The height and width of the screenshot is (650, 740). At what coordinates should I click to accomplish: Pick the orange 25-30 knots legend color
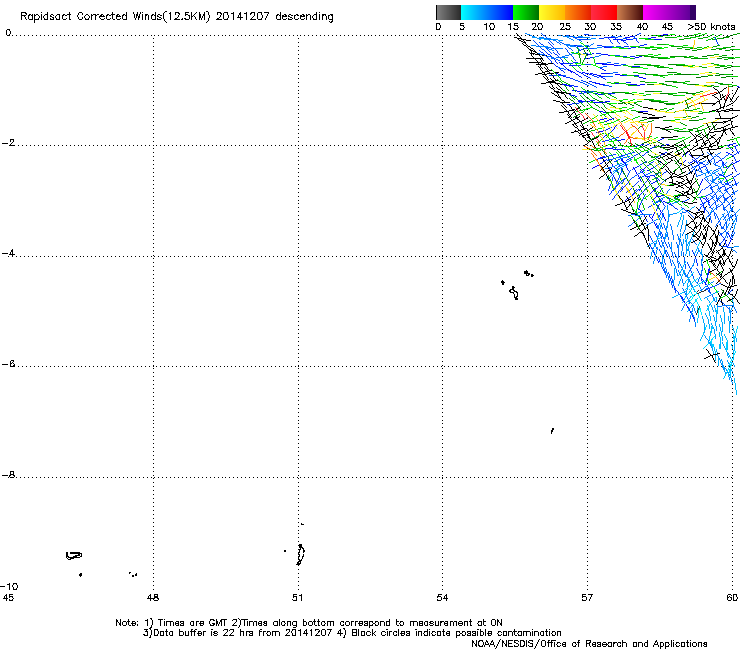coord(578,12)
